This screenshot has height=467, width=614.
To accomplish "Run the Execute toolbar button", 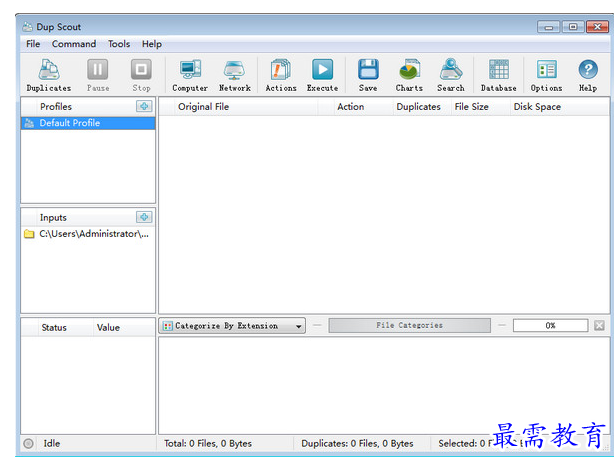I will tap(322, 76).
